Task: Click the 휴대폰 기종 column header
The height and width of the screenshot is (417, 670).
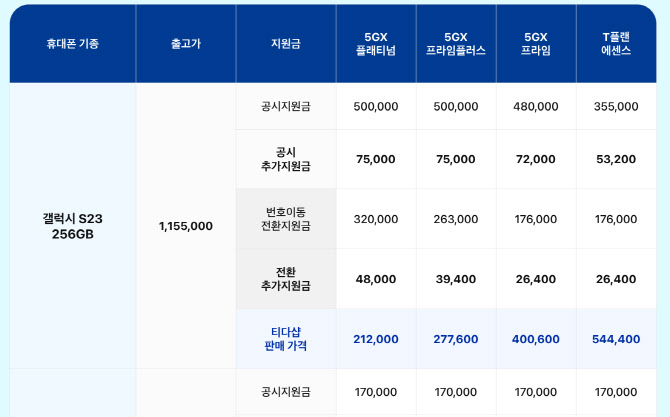Action: 73,44
